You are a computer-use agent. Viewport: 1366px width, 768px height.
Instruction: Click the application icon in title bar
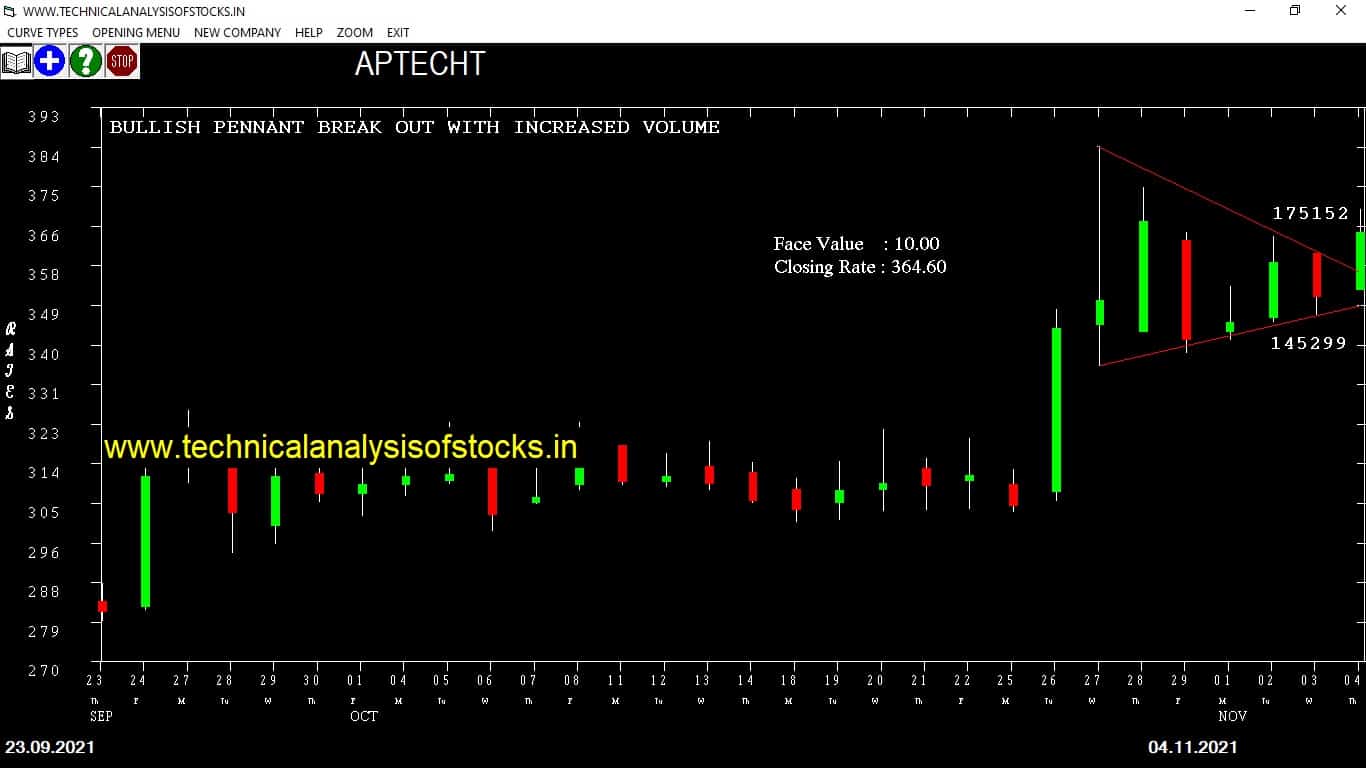11,11
